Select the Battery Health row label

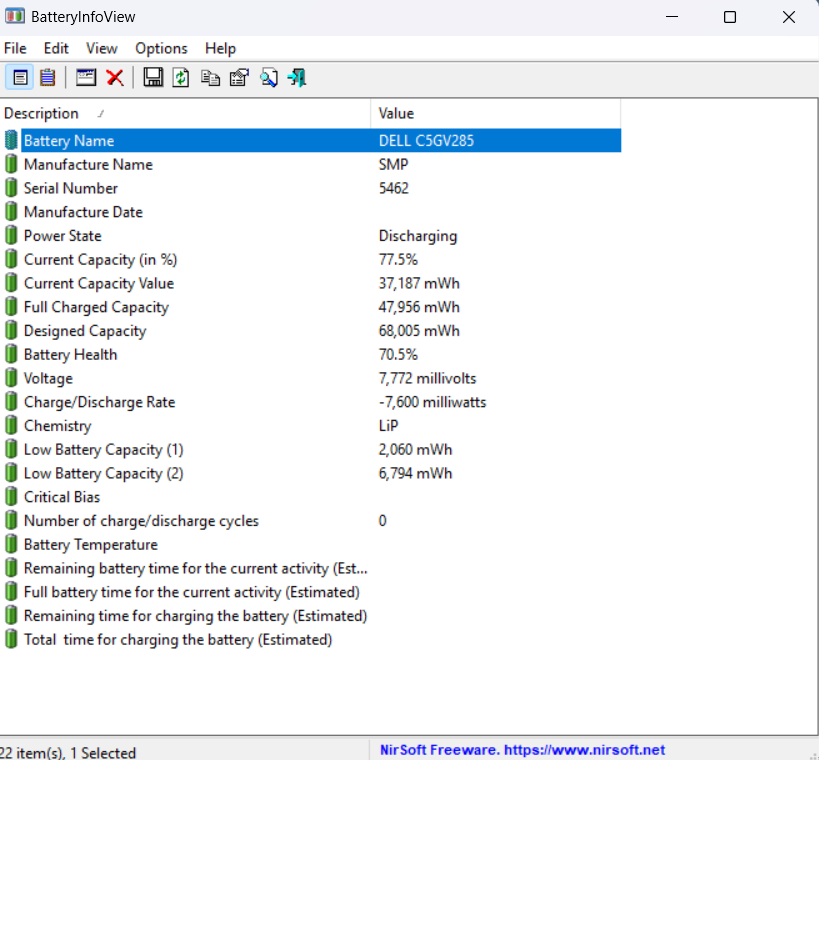pyautogui.click(x=70, y=354)
